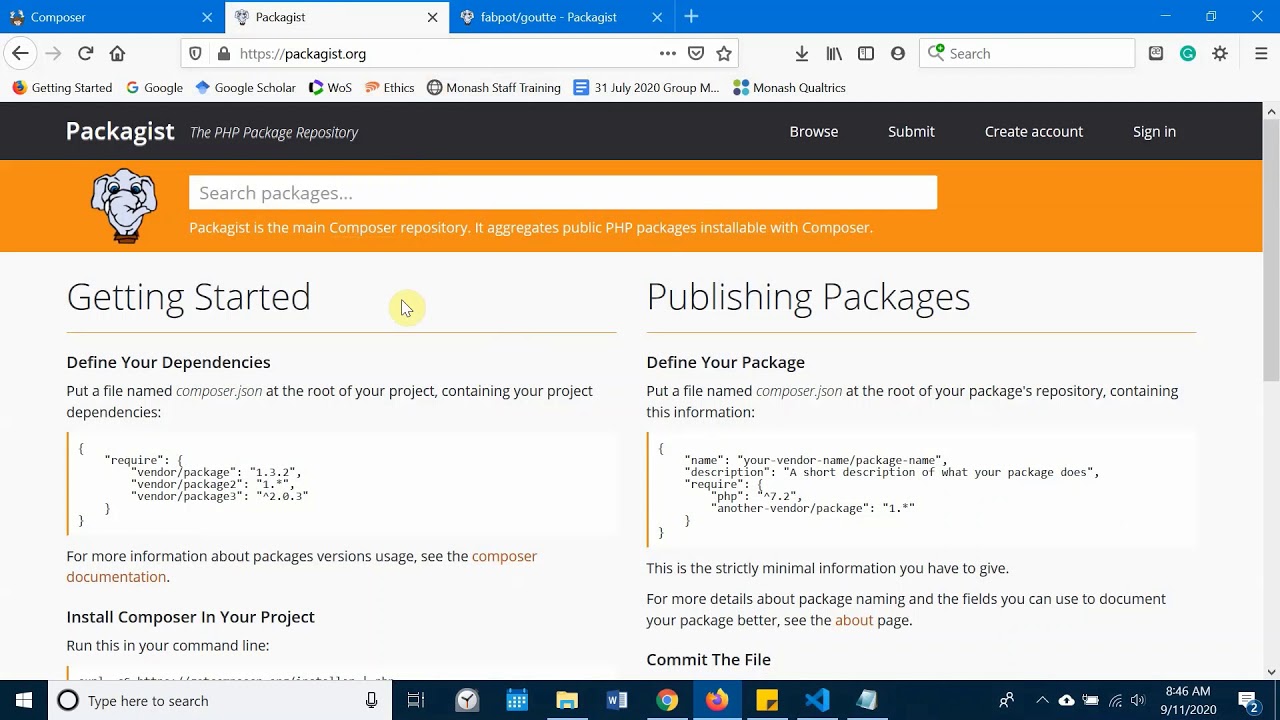Click the Packagist elephant mascot logo
Screen dimensions: 1280x720
[124, 205]
